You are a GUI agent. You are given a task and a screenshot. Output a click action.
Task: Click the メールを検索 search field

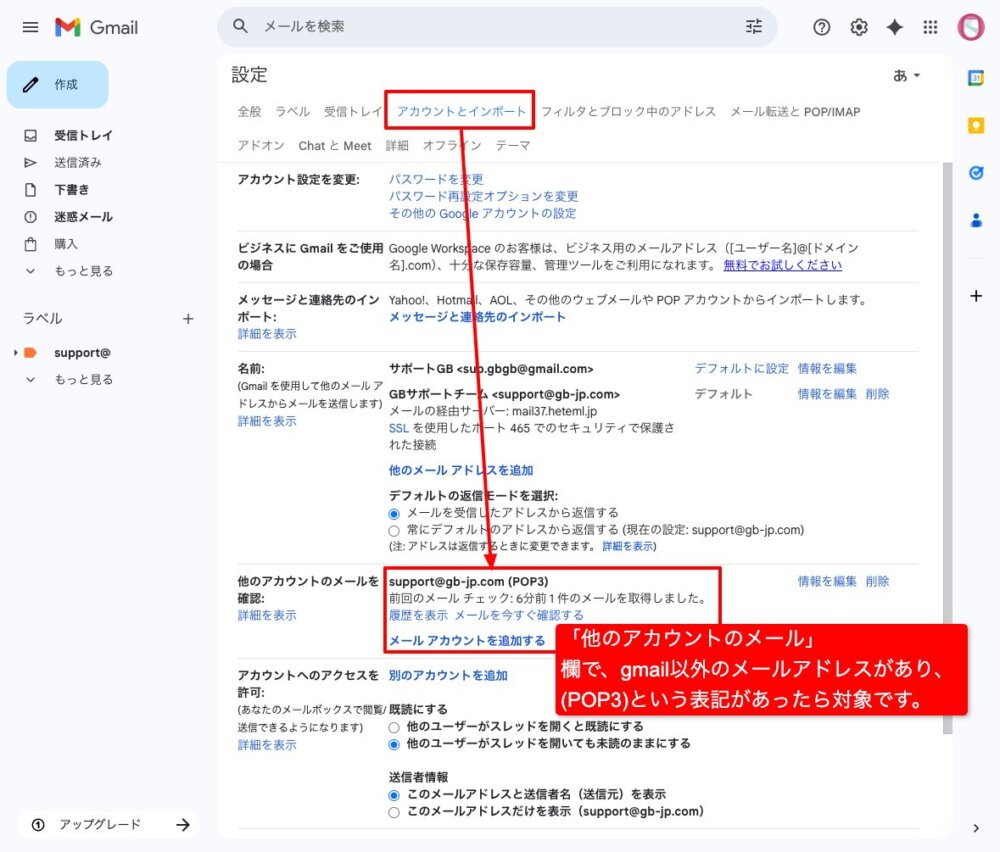(x=480, y=27)
